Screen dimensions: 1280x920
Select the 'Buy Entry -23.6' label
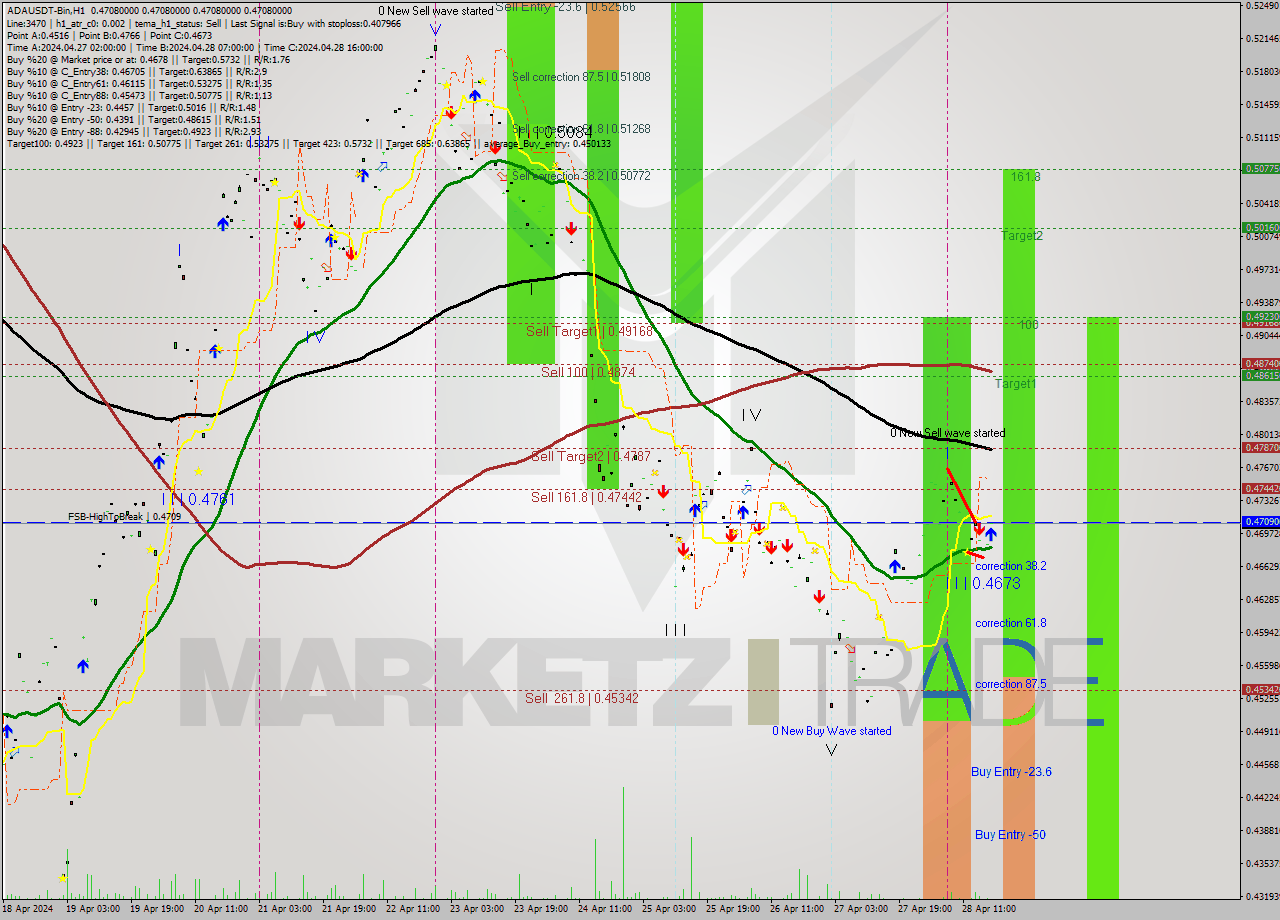(x=1011, y=772)
